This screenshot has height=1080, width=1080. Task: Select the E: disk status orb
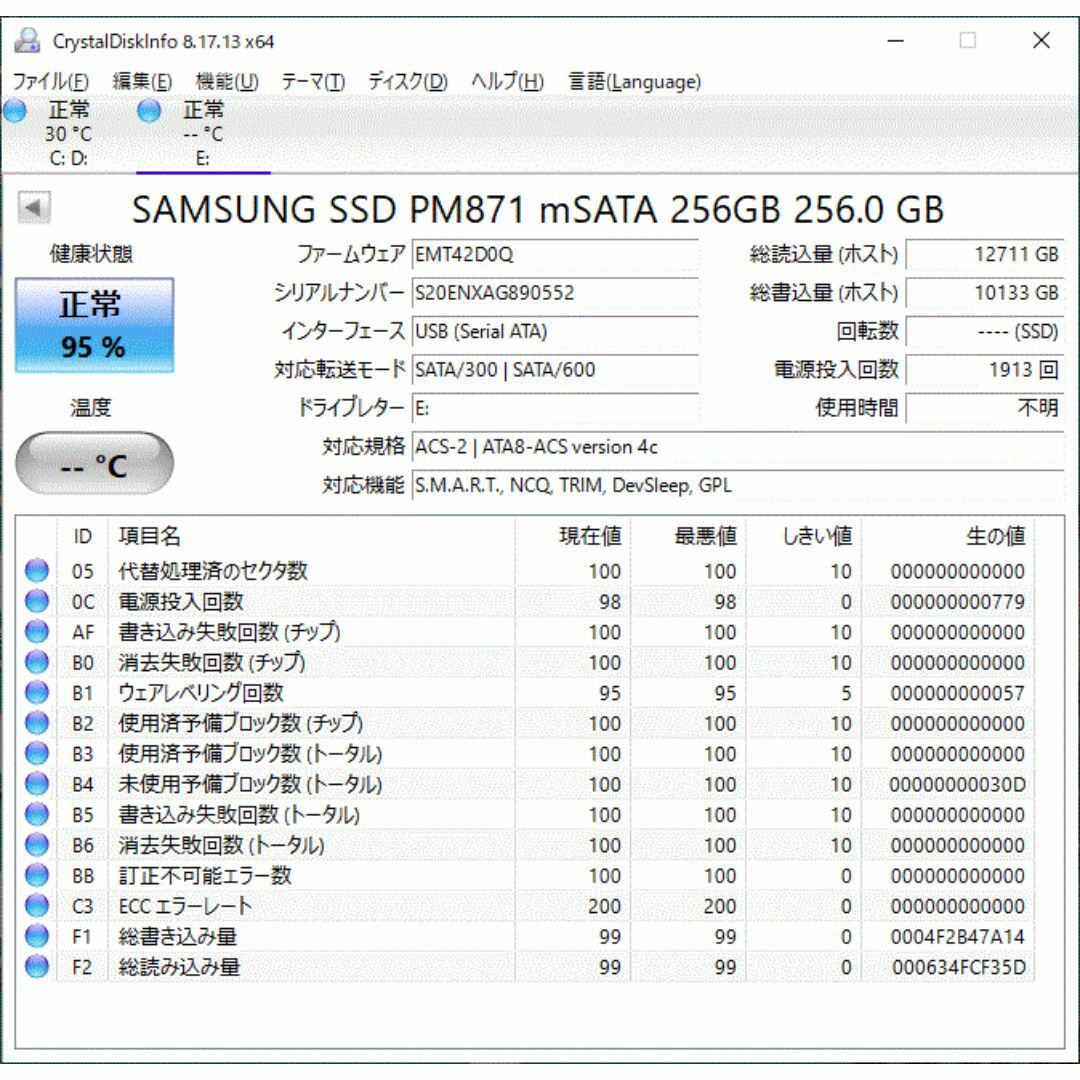149,110
